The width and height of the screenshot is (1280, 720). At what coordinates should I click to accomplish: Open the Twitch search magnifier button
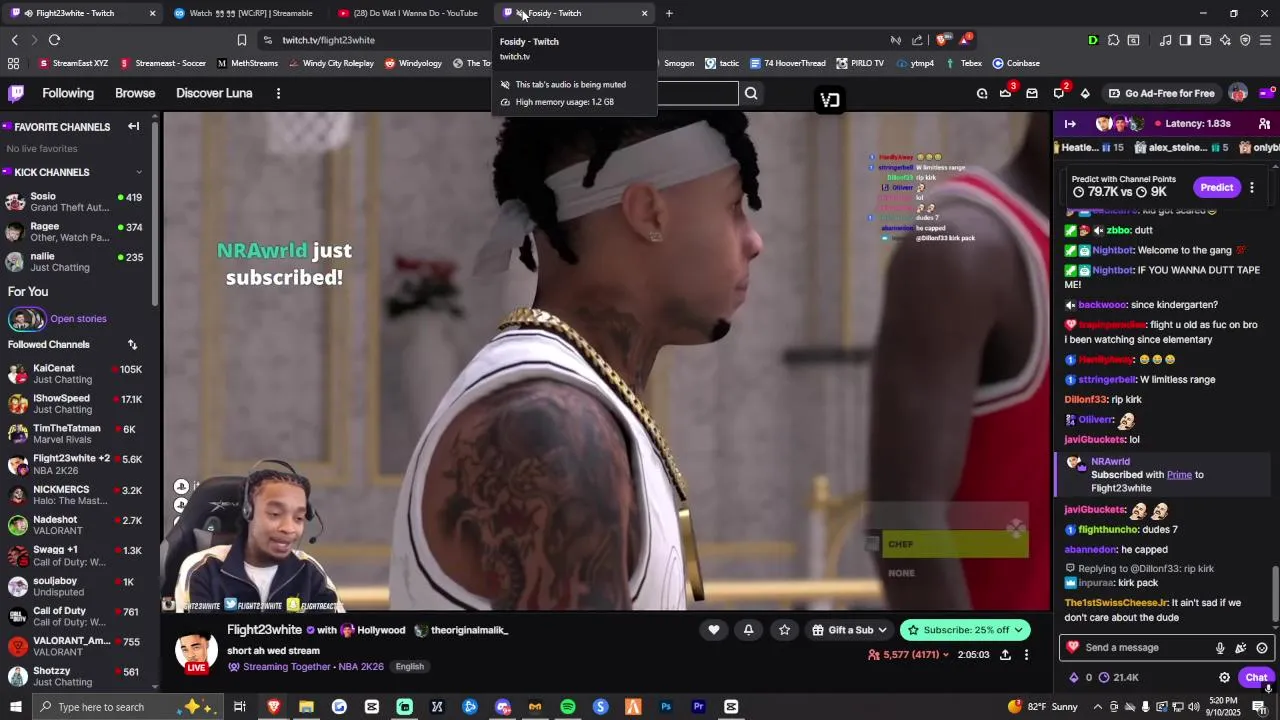751,93
